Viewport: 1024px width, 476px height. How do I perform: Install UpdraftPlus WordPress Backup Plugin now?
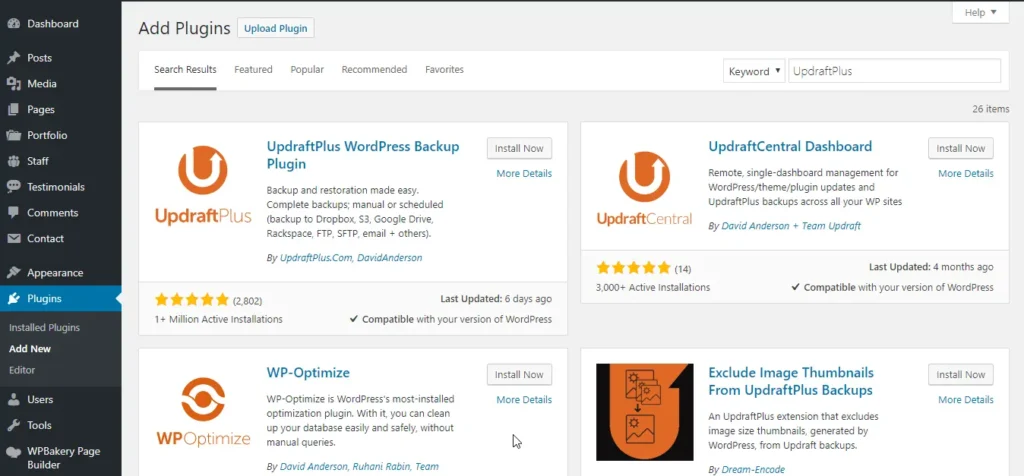coord(519,148)
